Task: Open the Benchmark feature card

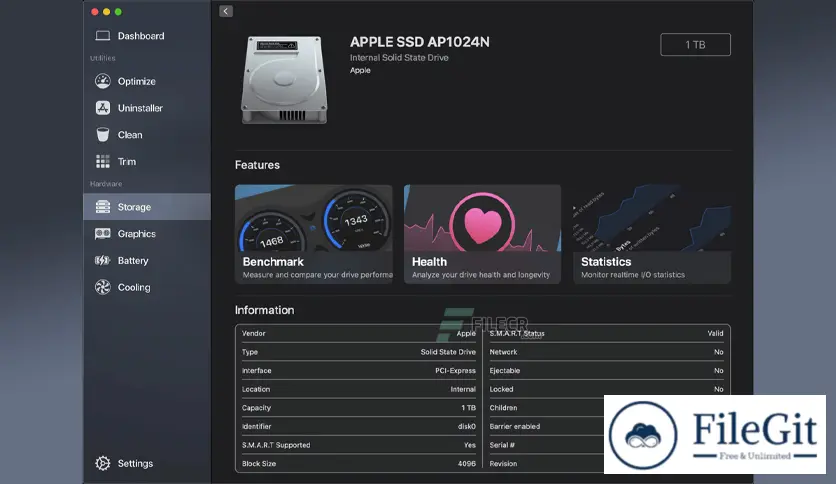Action: click(x=314, y=234)
